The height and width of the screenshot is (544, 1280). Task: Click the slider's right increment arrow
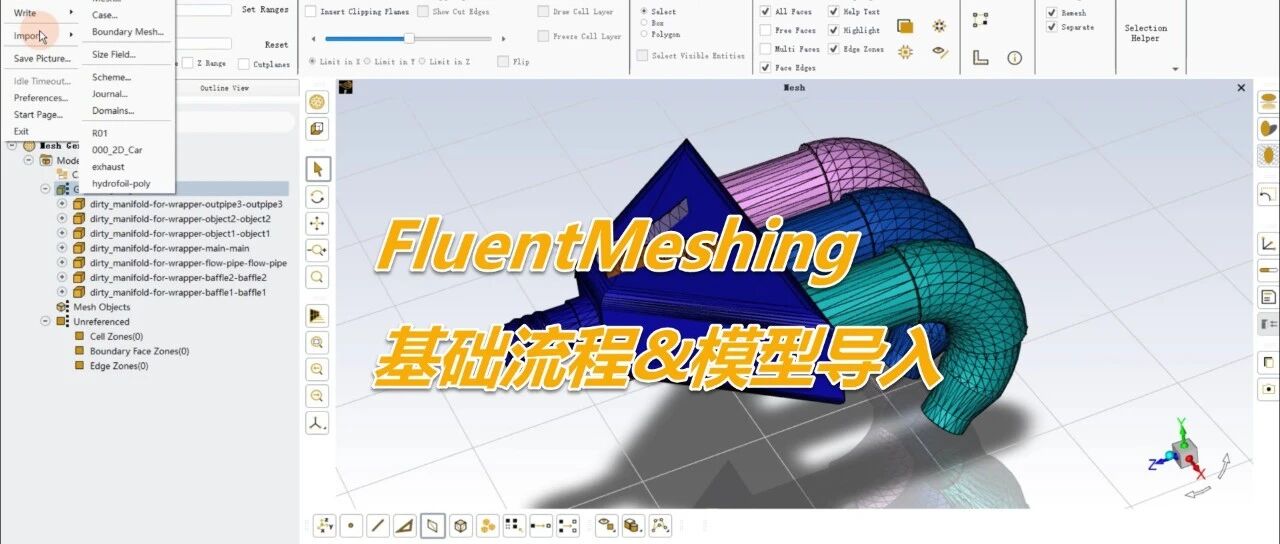[x=502, y=38]
